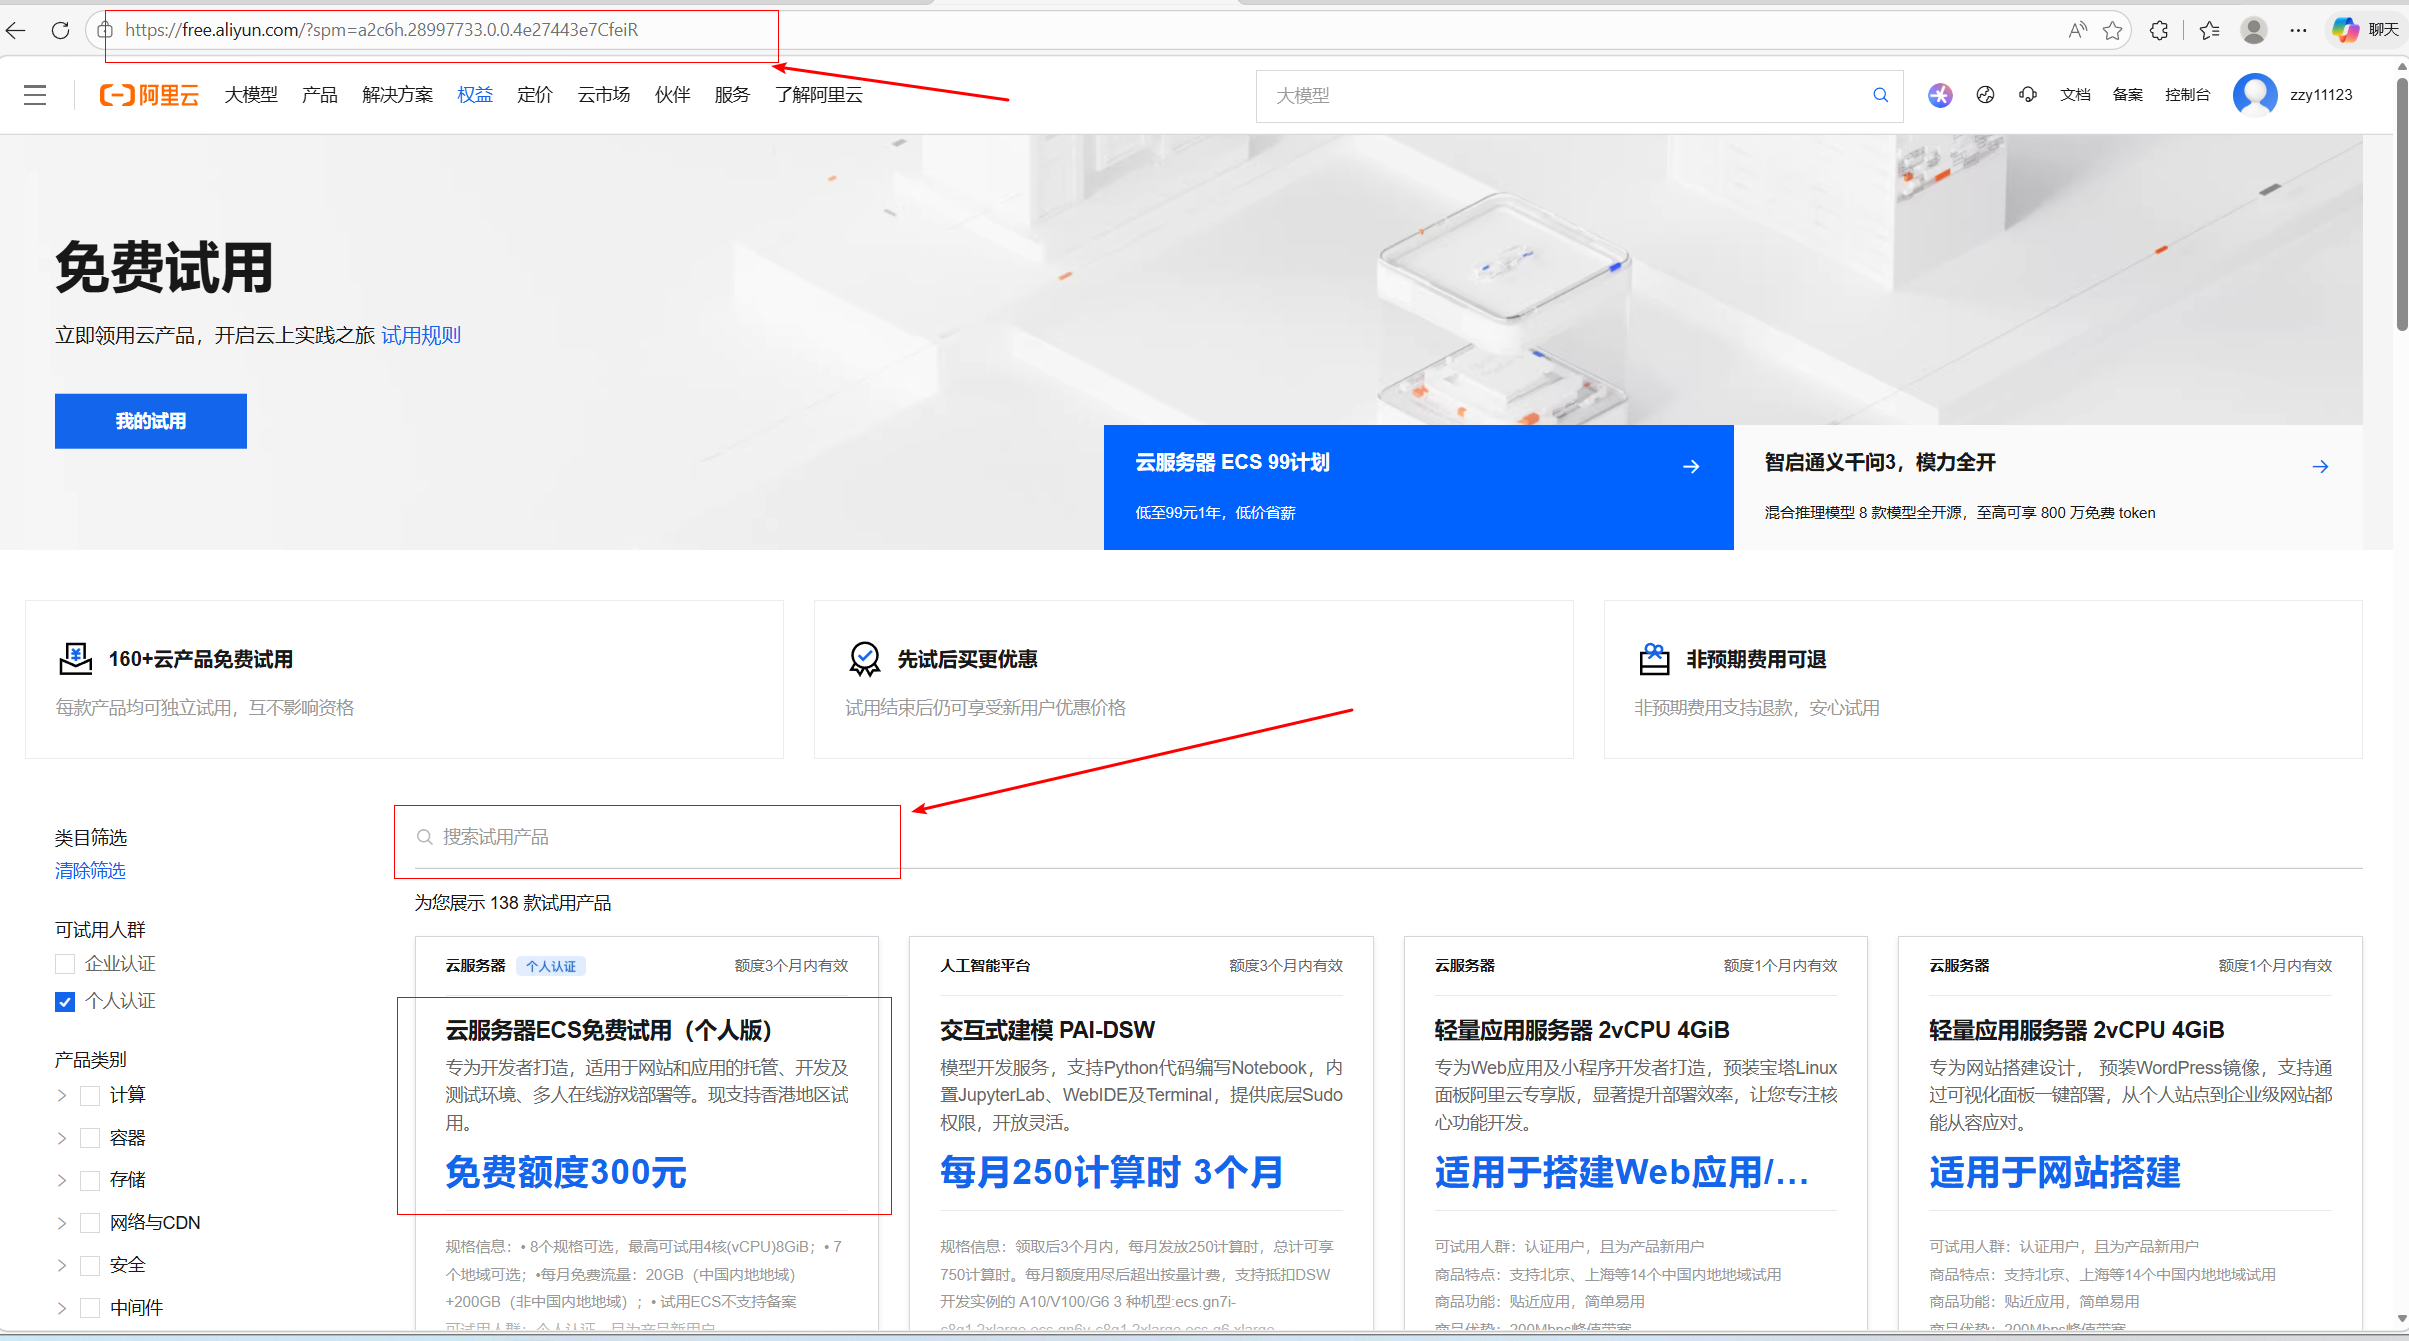The height and width of the screenshot is (1341, 2409).
Task: Expand the 网络与CDN category chevron
Action: 62,1223
